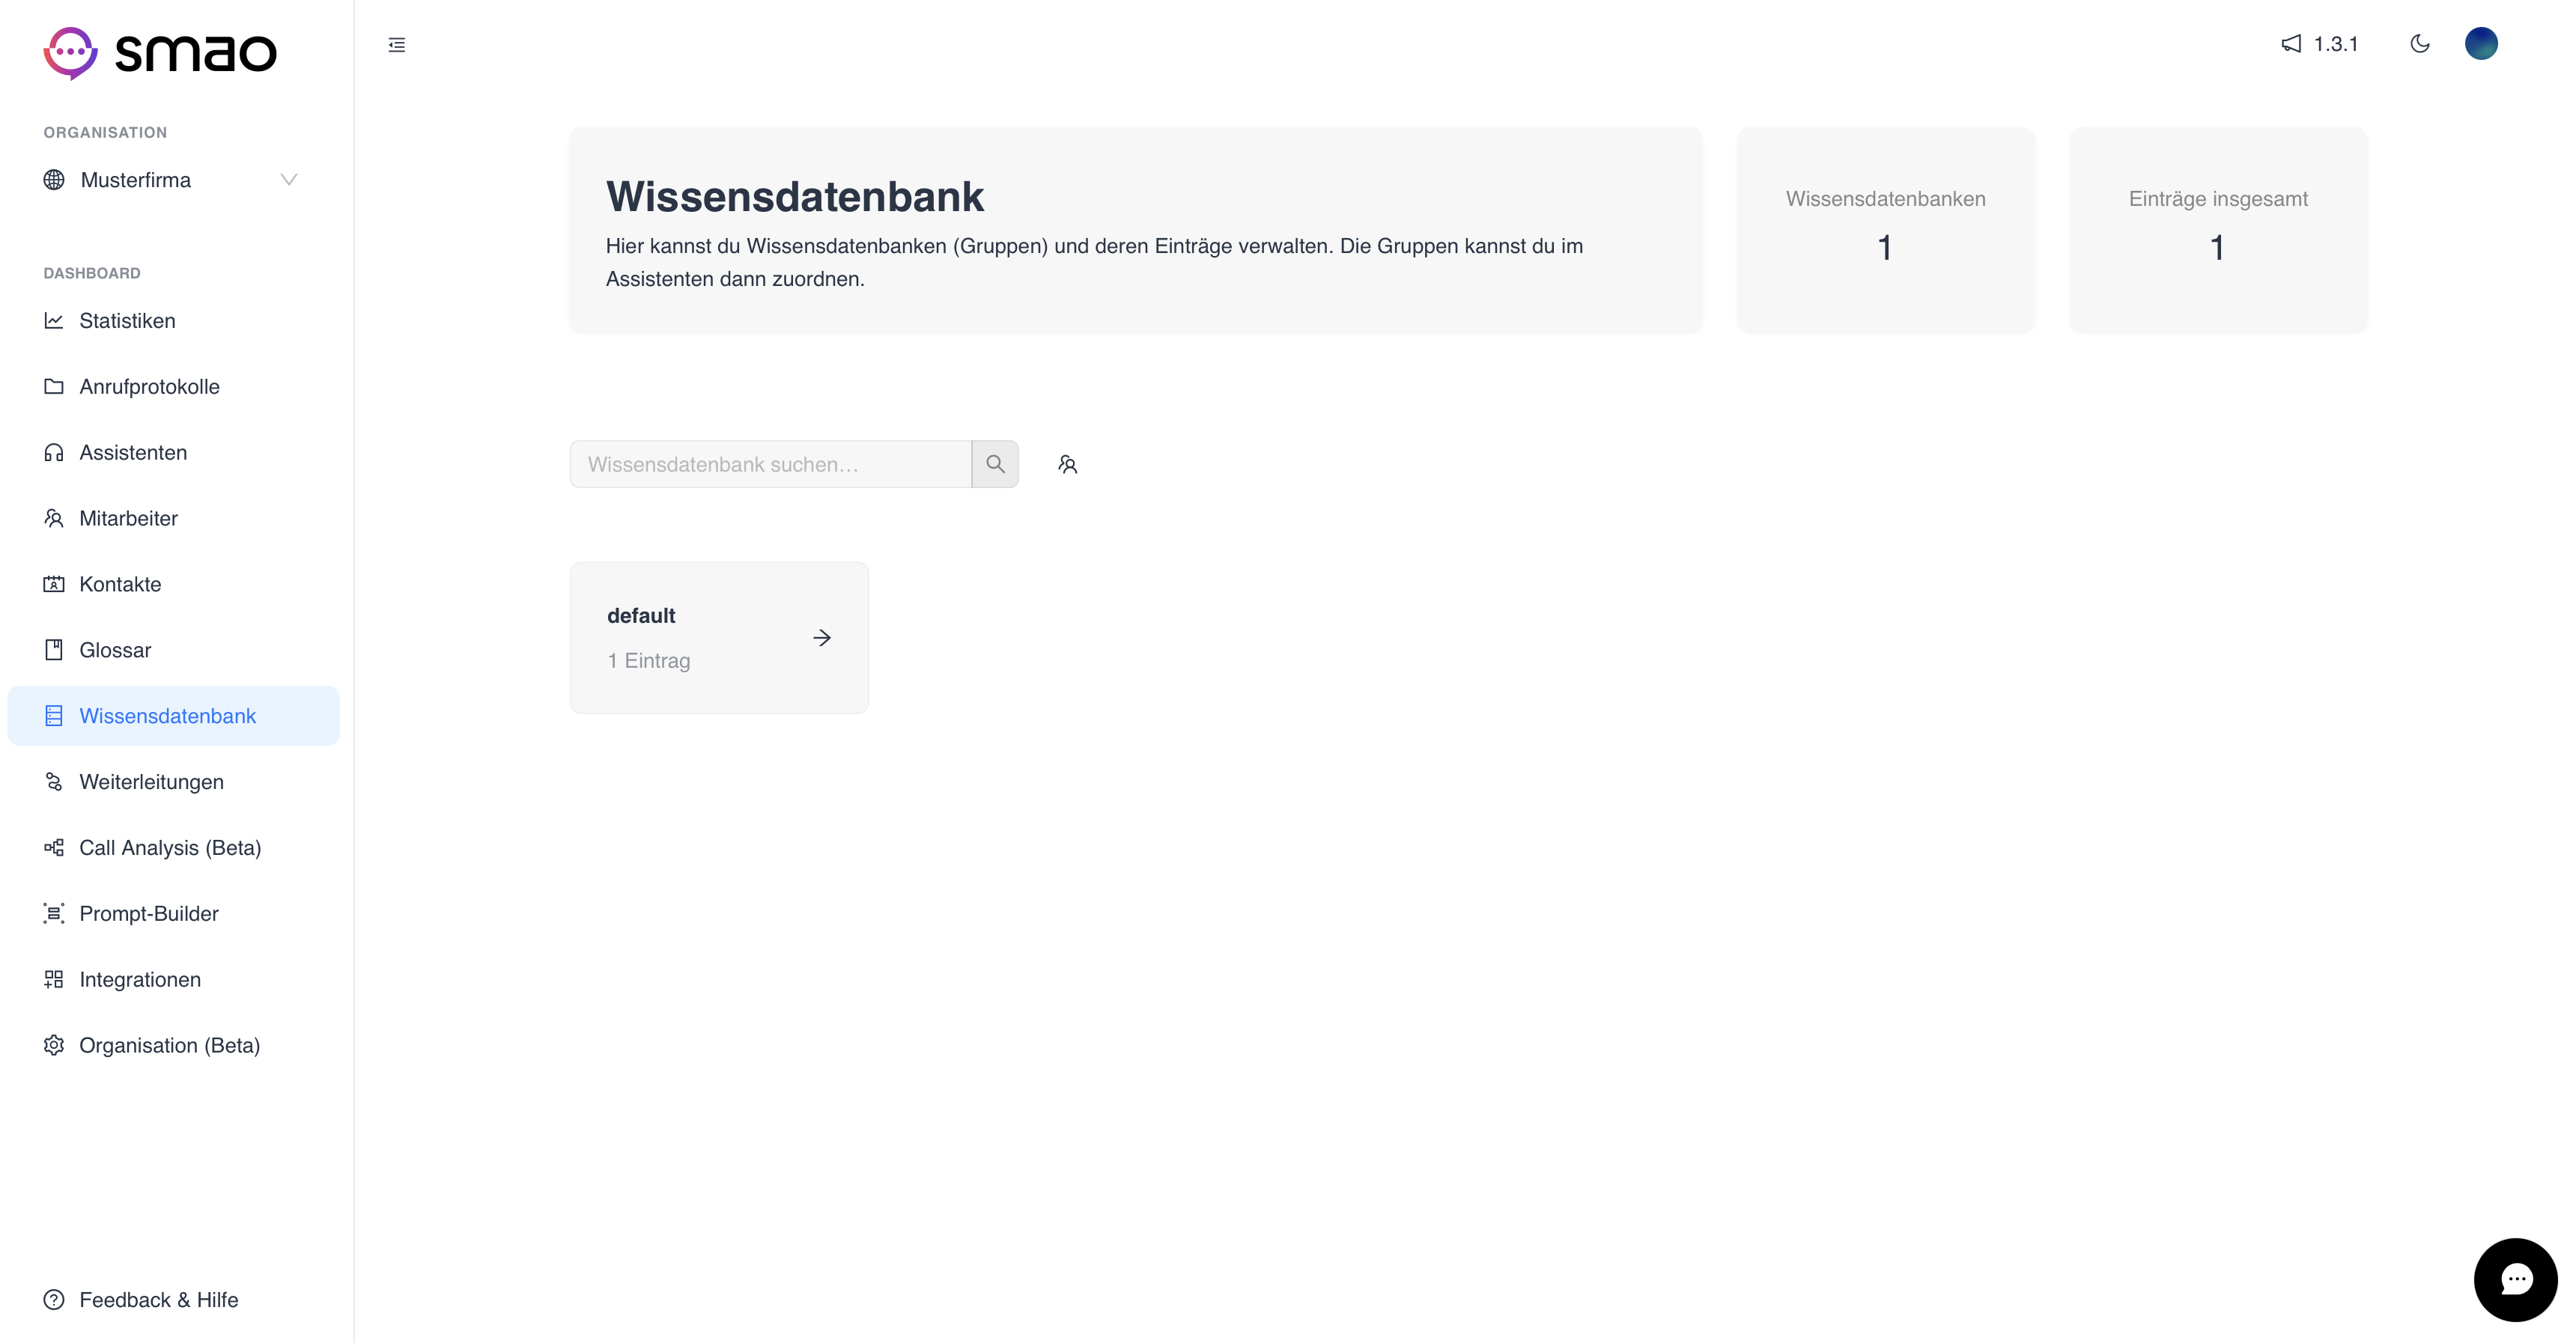Select Mitarbeiter in the sidebar
This screenshot has height=1343, width=2576.
pyautogui.click(x=128, y=519)
